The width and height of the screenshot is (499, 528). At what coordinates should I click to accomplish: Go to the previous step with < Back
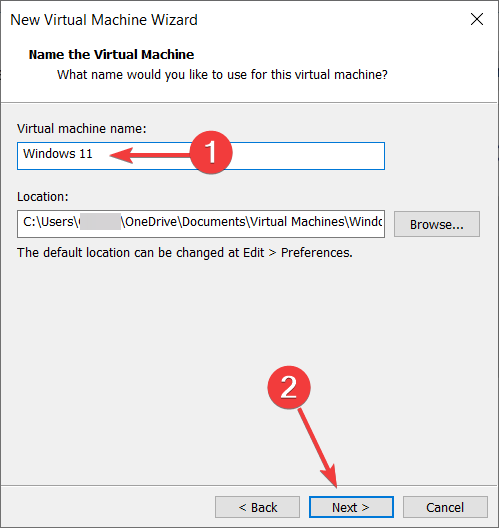258,507
